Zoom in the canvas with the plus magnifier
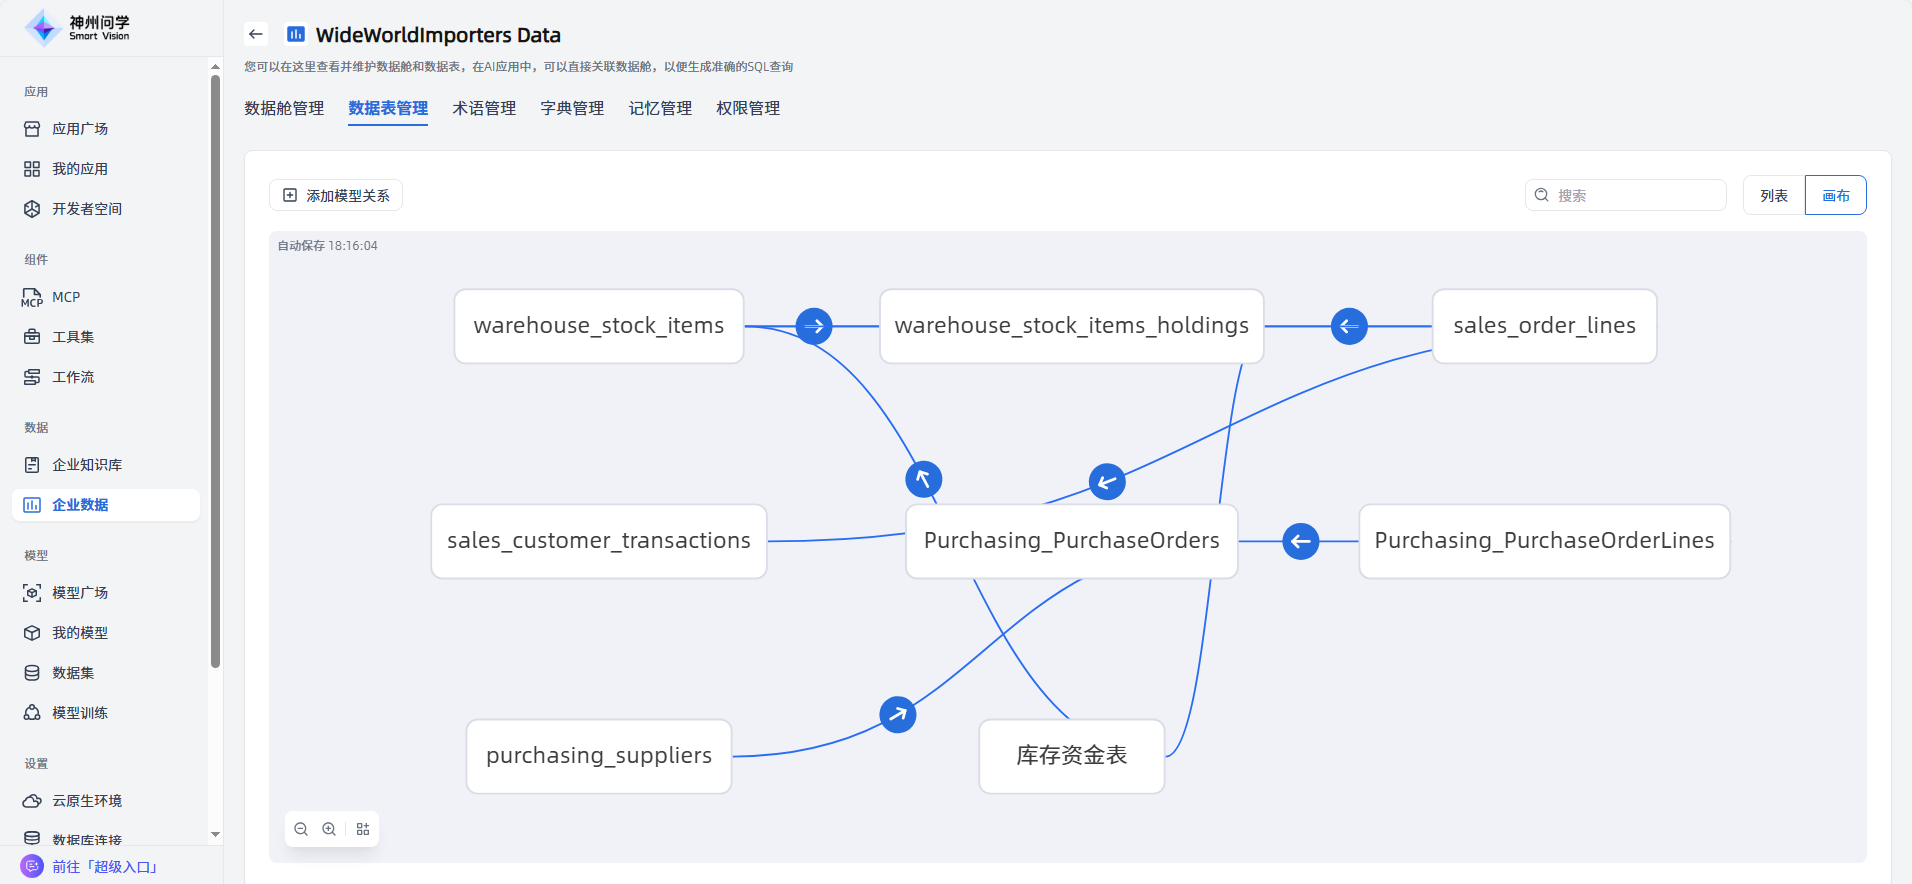The image size is (1912, 884). (329, 829)
